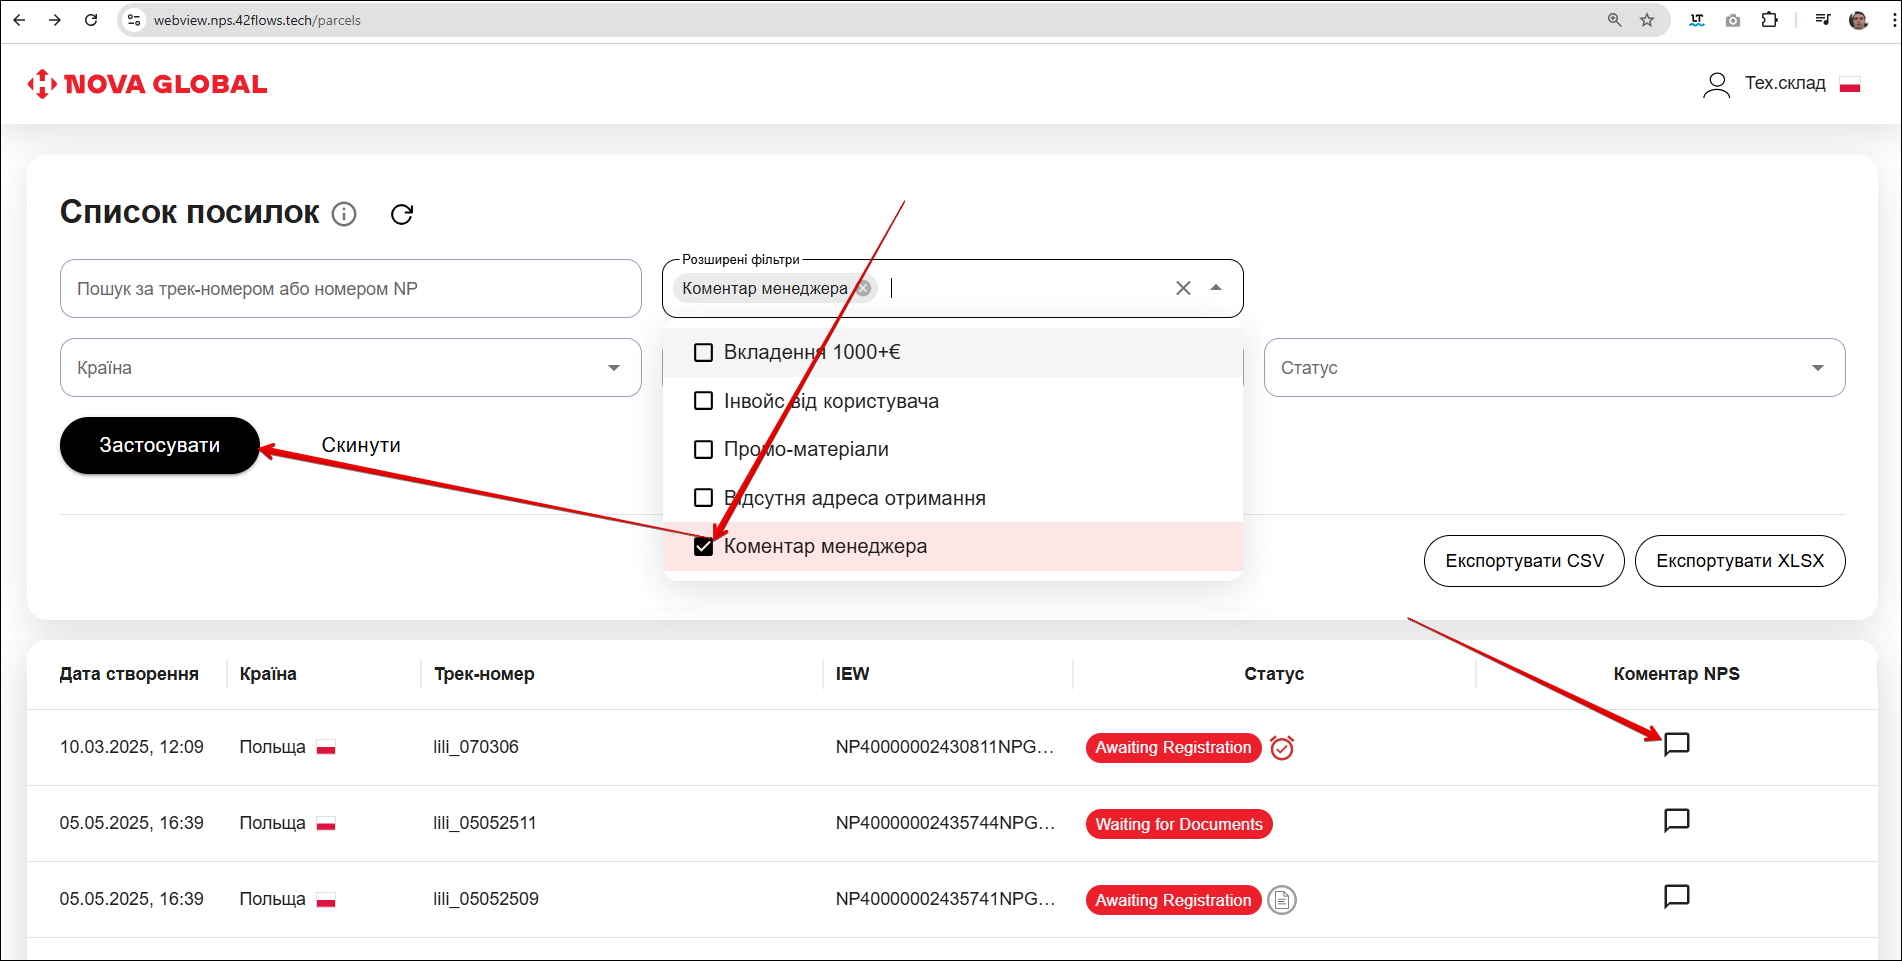Click the alarm clock icon next to lili_070306 status
The image size is (1902, 961).
pos(1281,748)
